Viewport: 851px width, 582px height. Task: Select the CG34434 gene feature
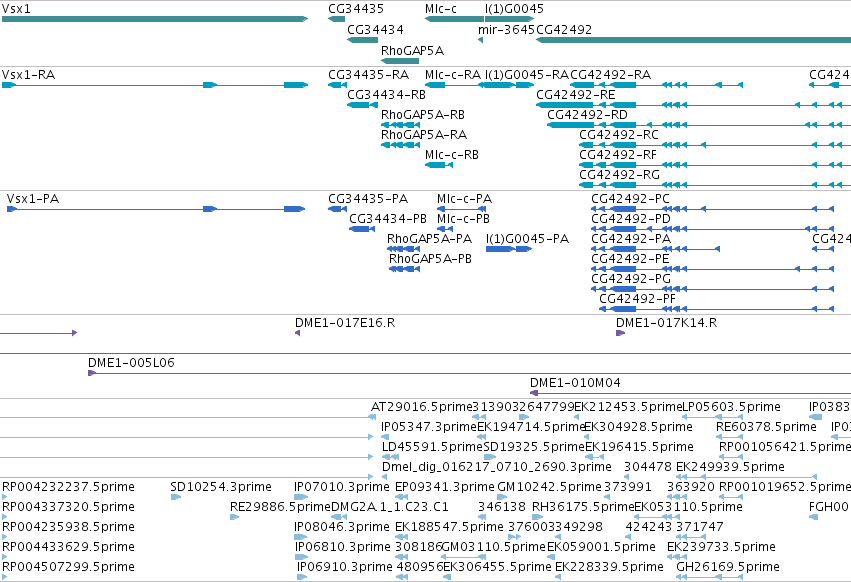click(362, 40)
